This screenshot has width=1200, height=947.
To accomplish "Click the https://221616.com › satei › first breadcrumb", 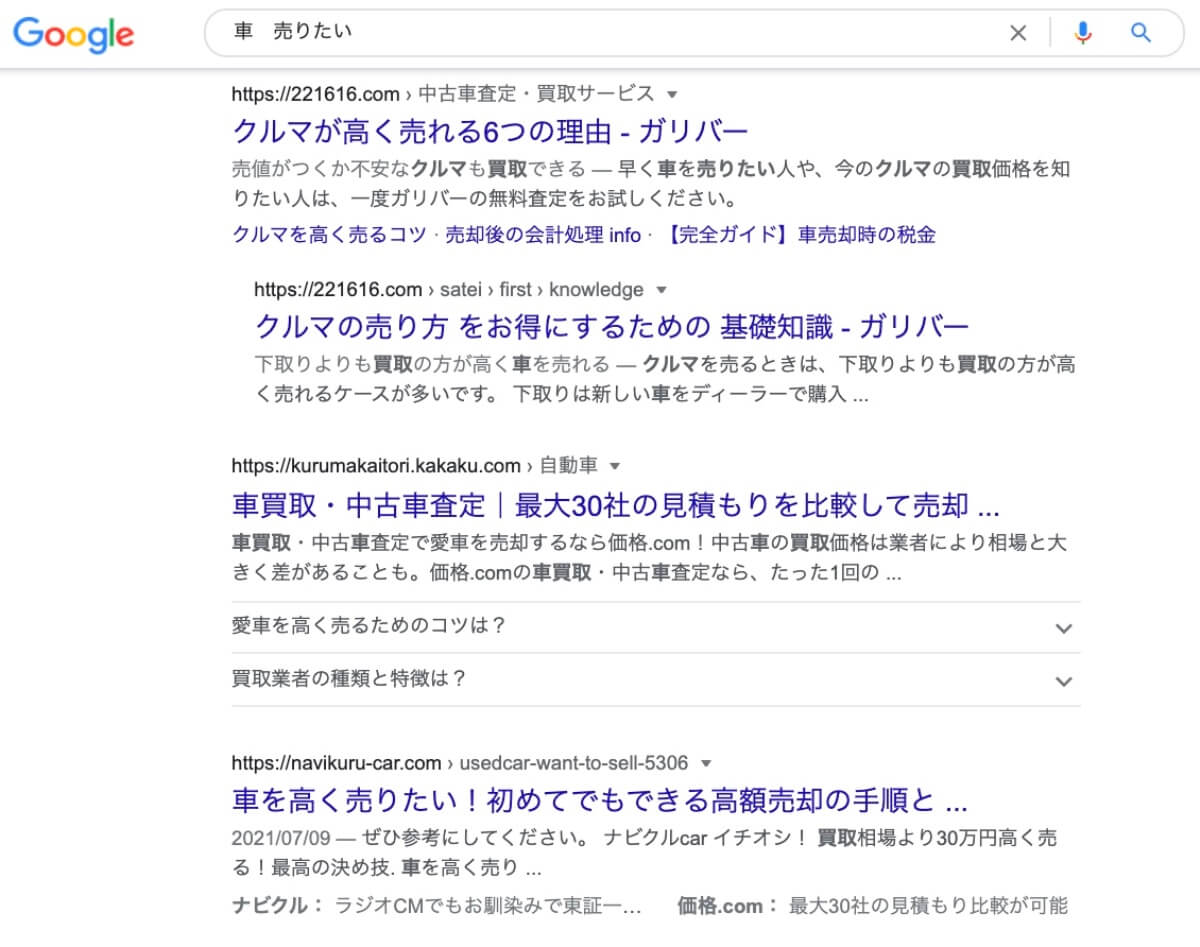I will [449, 290].
